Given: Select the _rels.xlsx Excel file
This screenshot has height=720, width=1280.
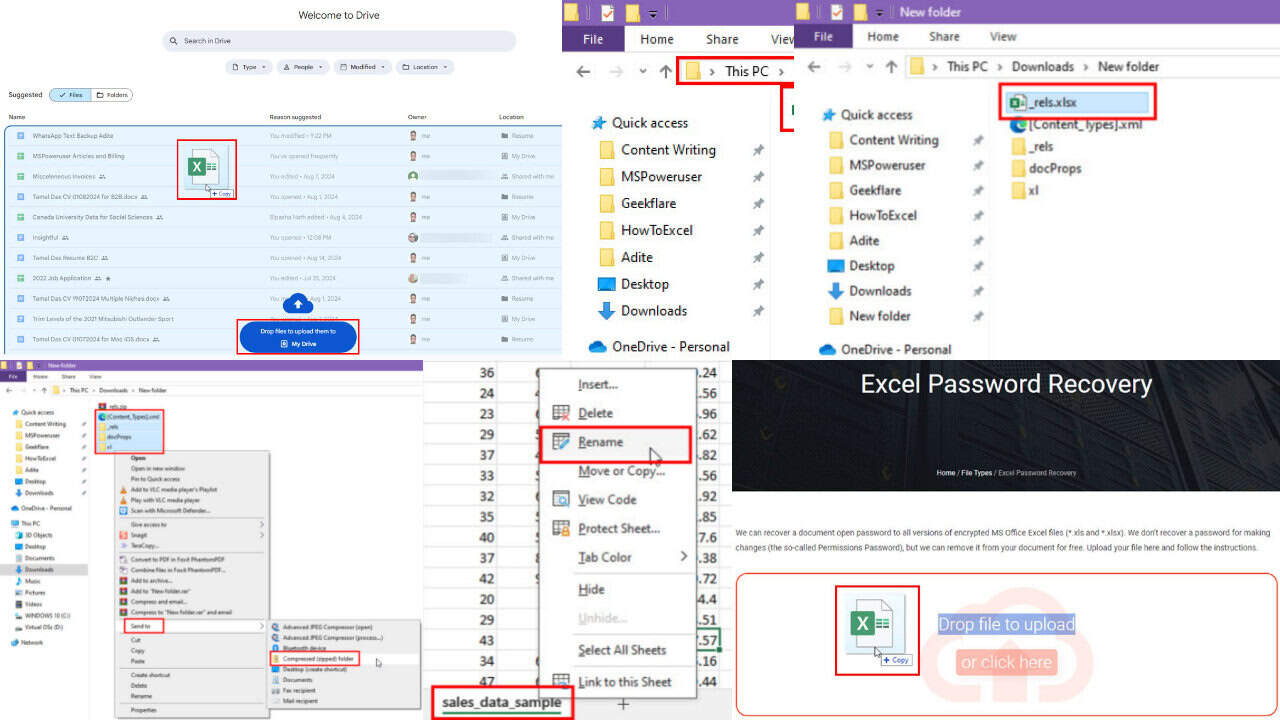Looking at the screenshot, I should click(1077, 102).
